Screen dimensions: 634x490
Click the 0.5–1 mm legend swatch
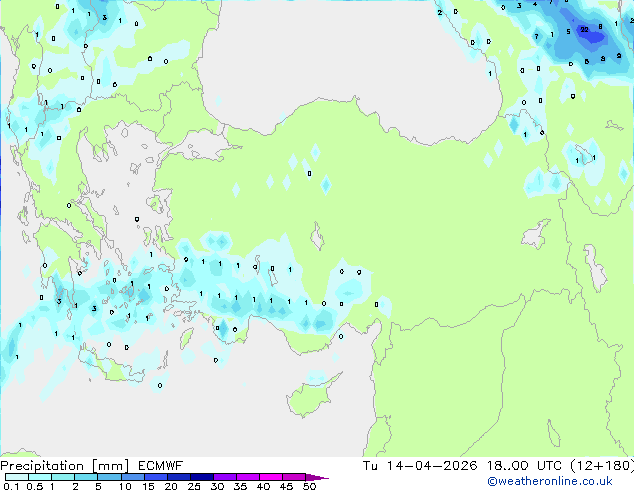pos(40,477)
